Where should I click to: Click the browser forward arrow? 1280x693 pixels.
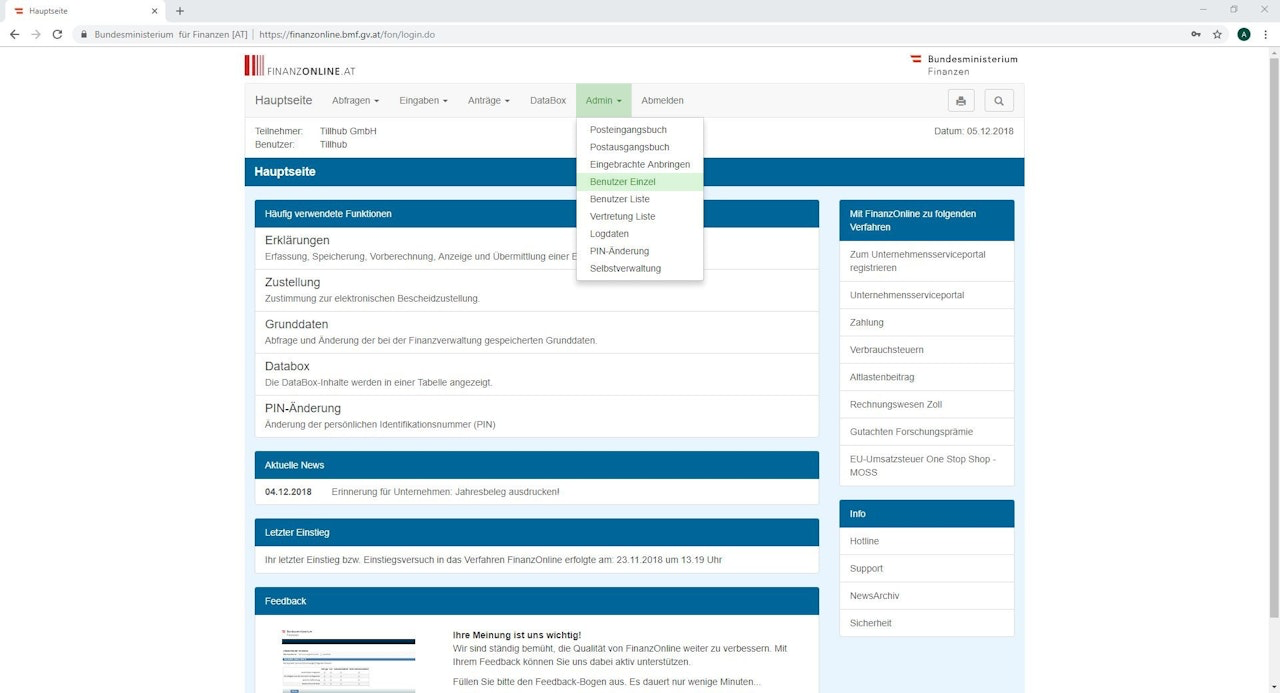click(36, 34)
